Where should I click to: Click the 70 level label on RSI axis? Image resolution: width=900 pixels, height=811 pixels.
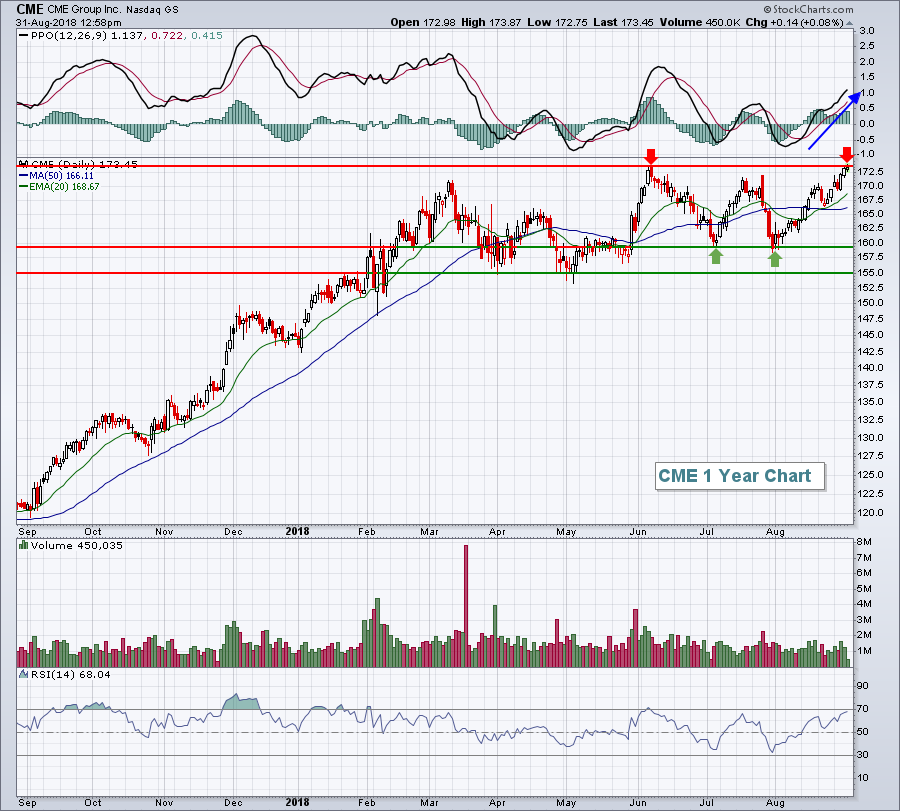(863, 709)
